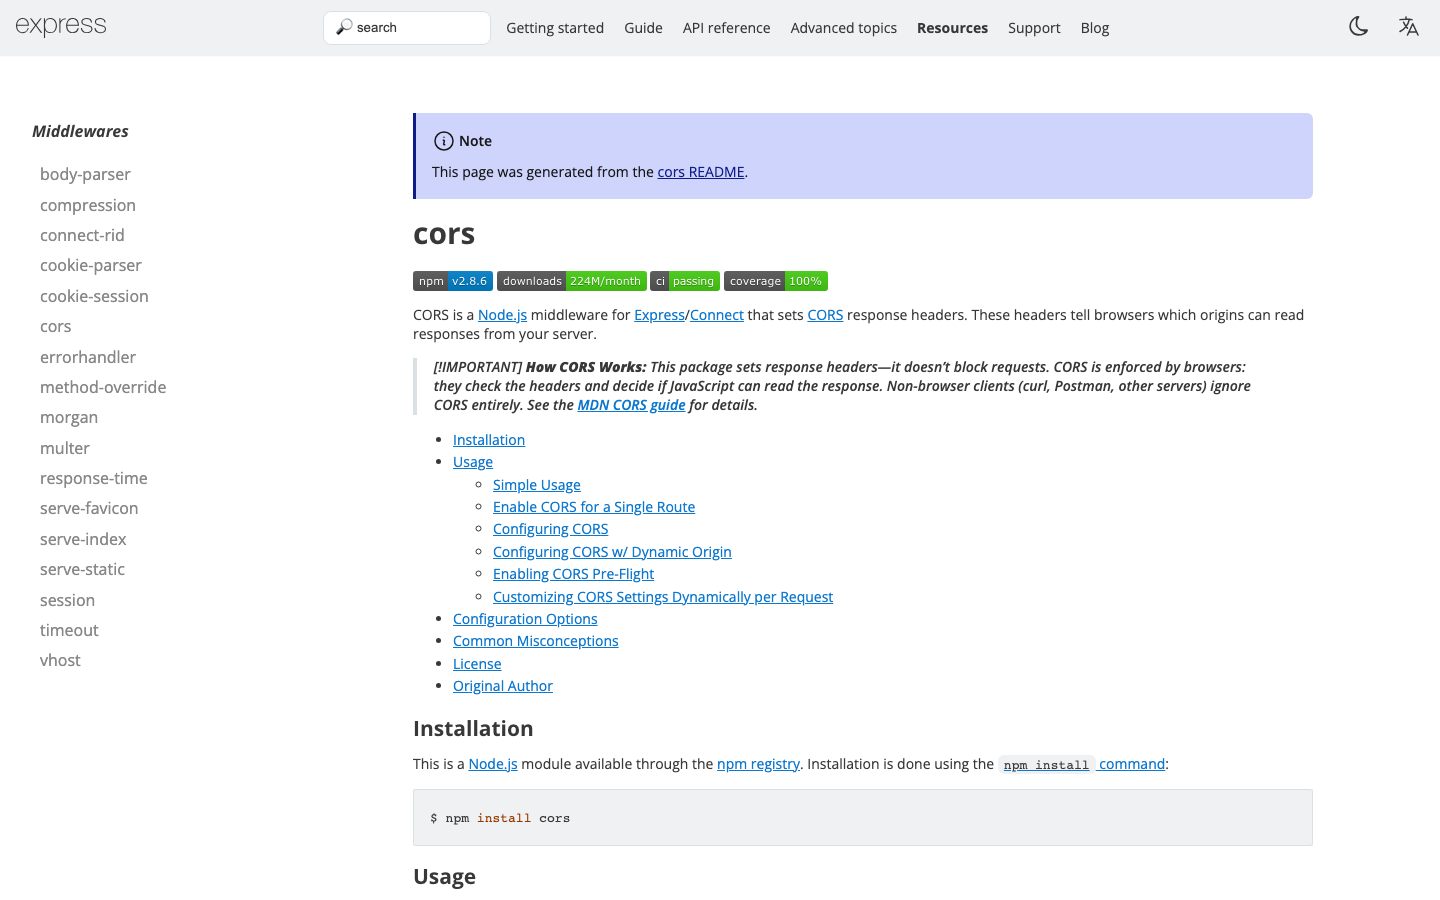The width and height of the screenshot is (1440, 900).
Task: Jump to Enabling CORS Pre-Flight section
Action: (x=573, y=574)
